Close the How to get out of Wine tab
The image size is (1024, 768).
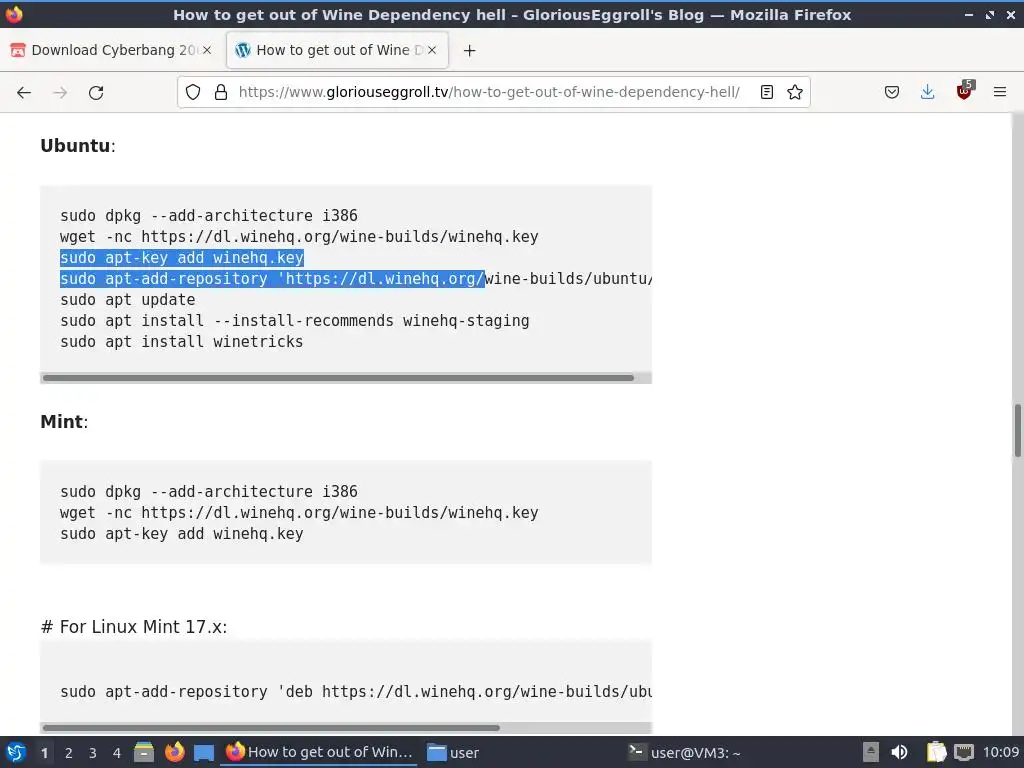[x=432, y=50]
